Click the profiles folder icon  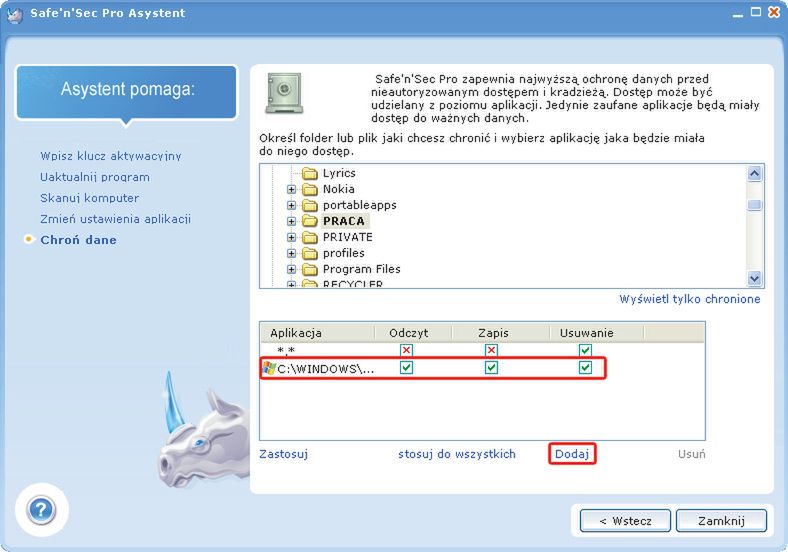pos(310,253)
